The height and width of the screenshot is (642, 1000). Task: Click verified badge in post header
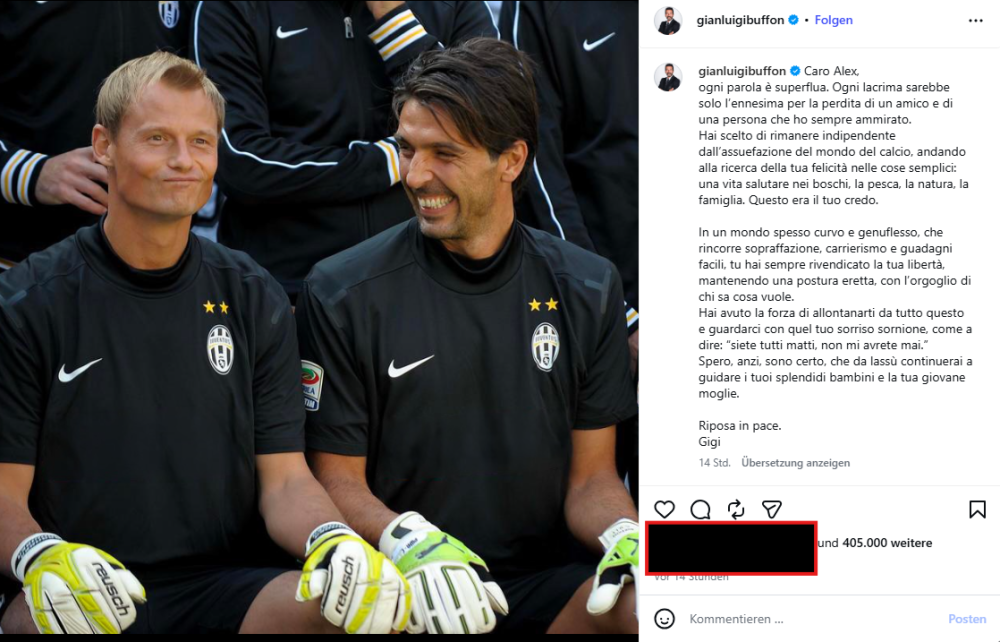pos(793,20)
